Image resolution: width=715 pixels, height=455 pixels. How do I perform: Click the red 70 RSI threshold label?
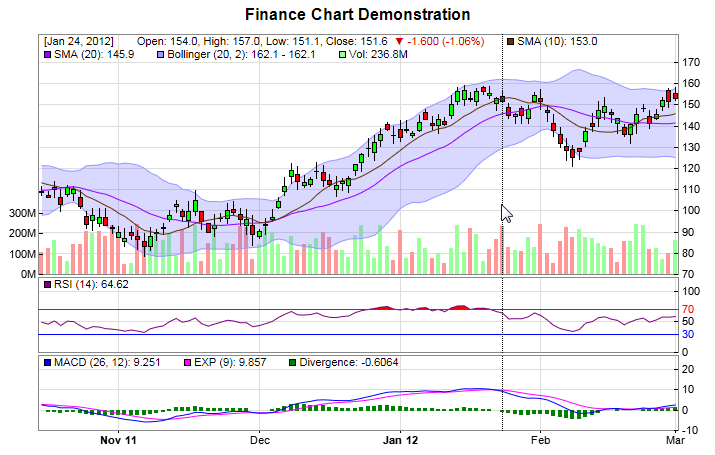(688, 309)
